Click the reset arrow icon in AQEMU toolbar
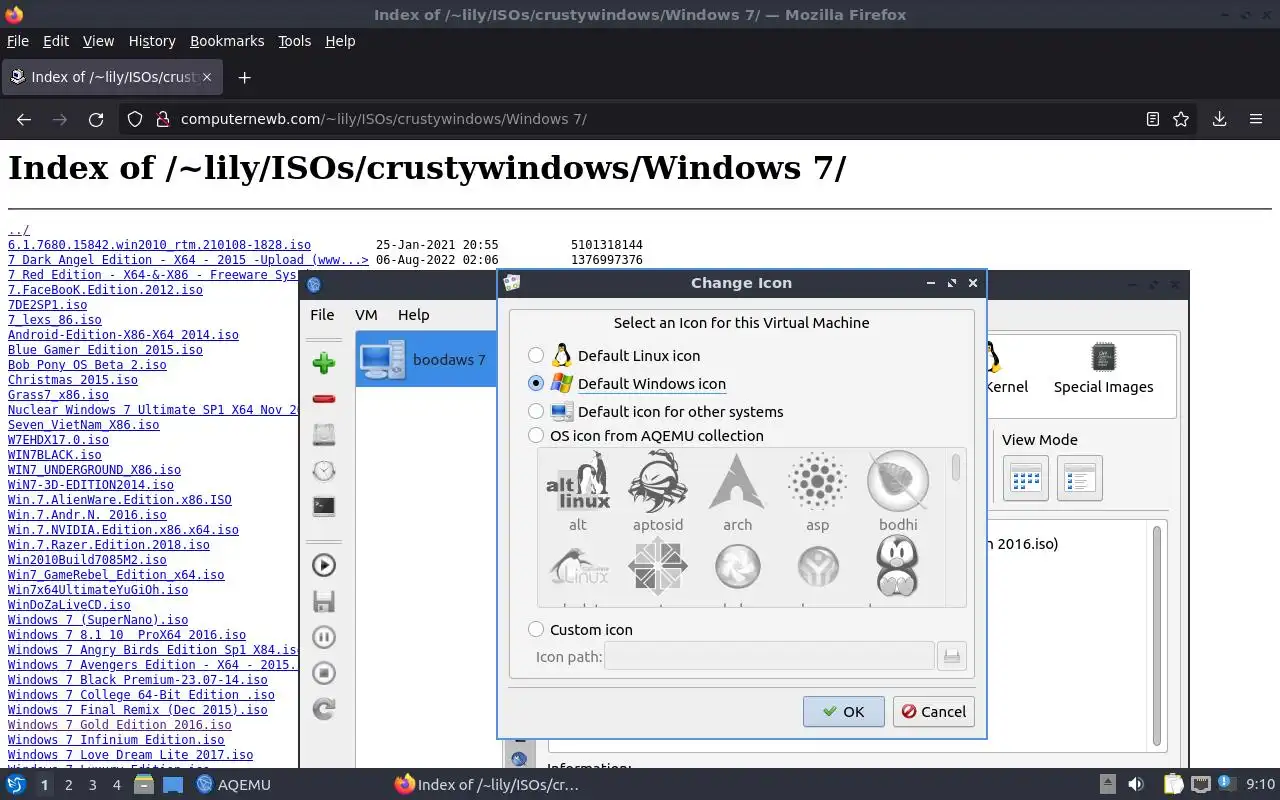The width and height of the screenshot is (1280, 800). coord(323,709)
